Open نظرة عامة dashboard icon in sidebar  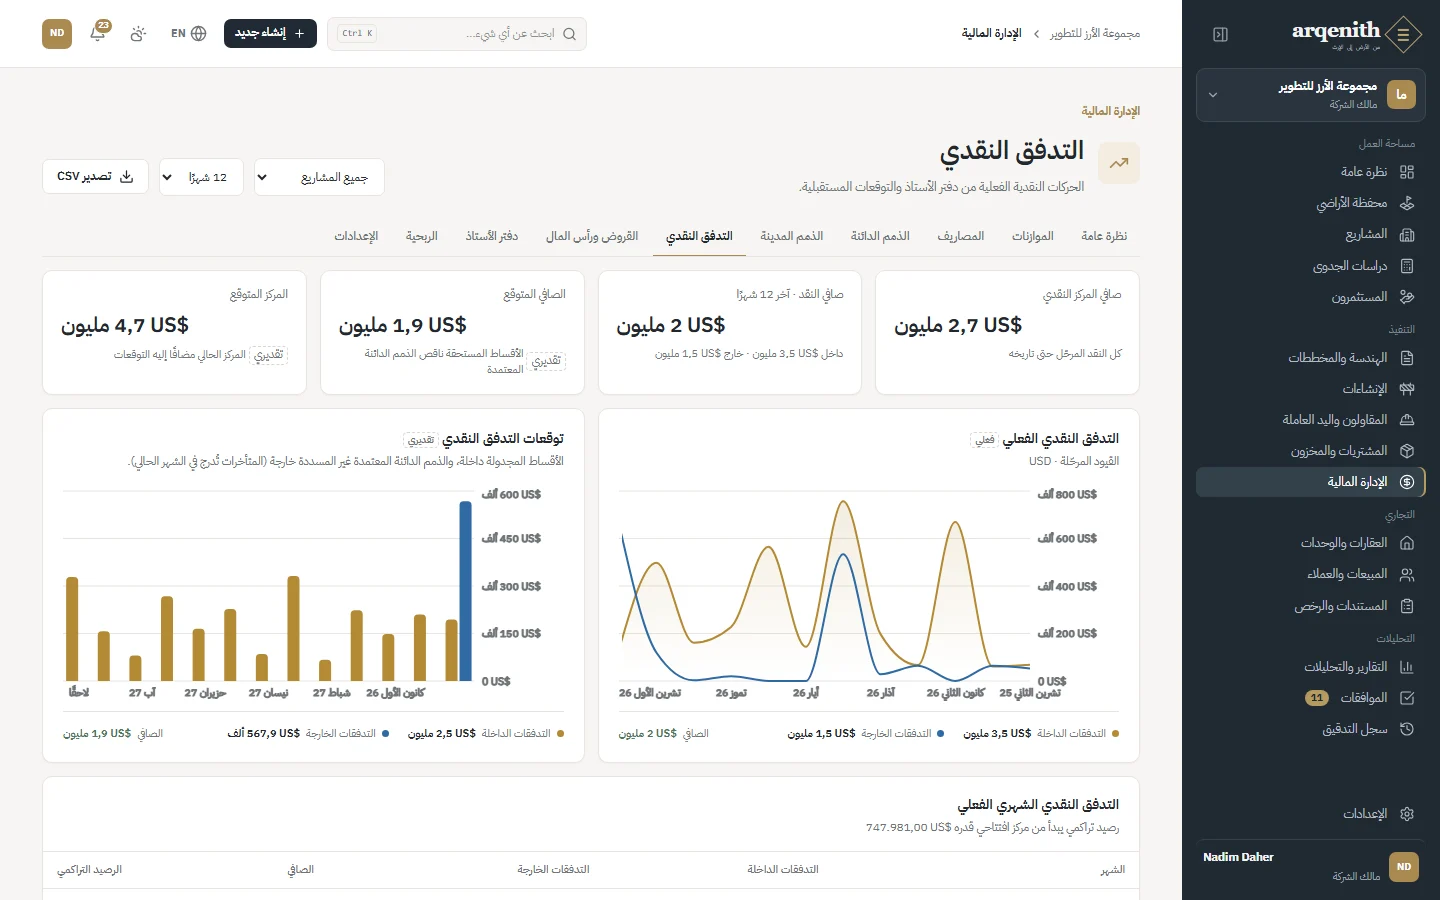pos(1407,172)
